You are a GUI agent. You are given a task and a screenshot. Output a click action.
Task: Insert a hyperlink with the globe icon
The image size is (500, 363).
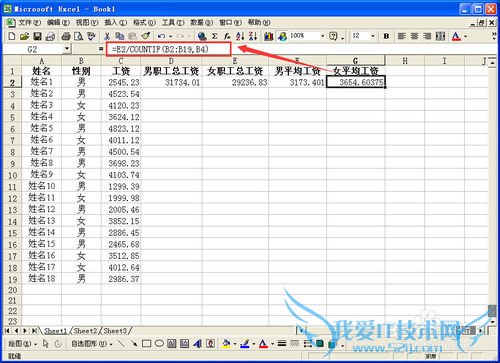point(202,36)
